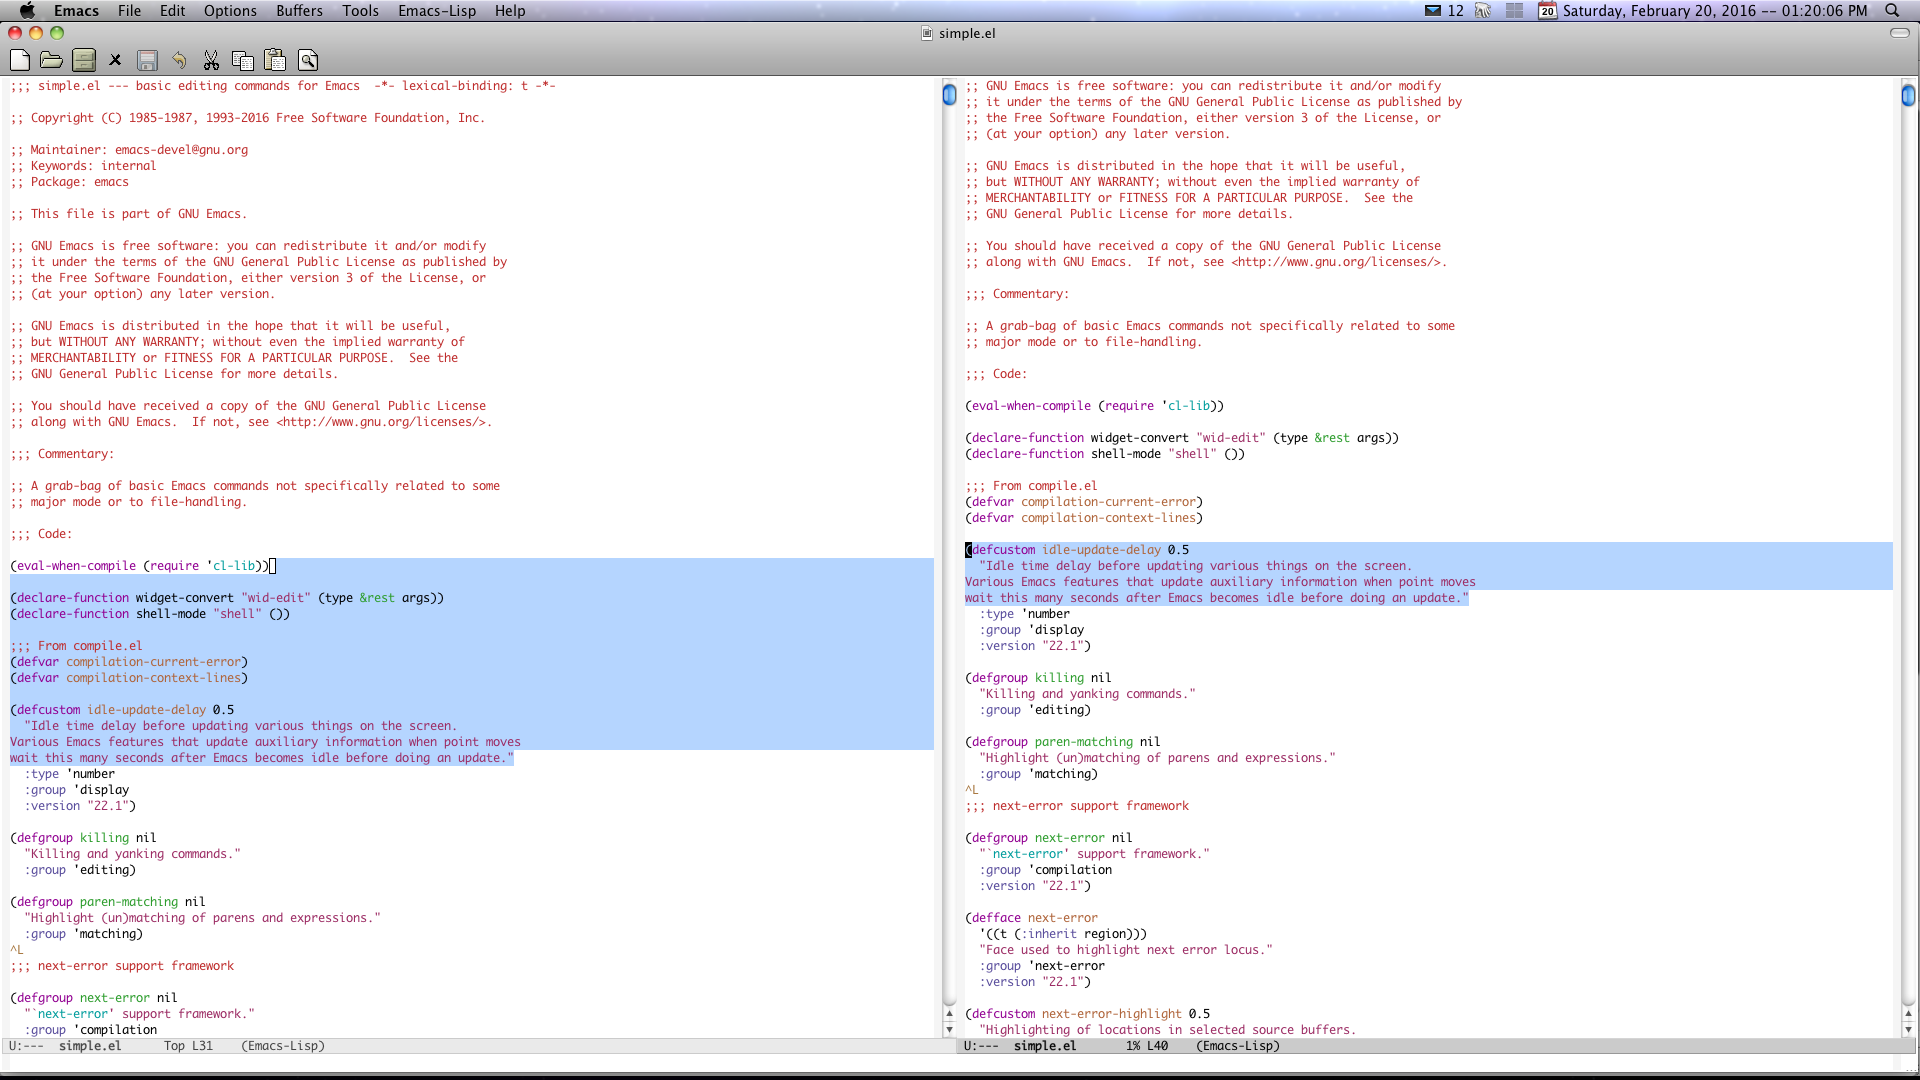Image resolution: width=1920 pixels, height=1080 pixels.
Task: Click '(defgroup killing nil' in the left pane
Action: click(x=83, y=838)
